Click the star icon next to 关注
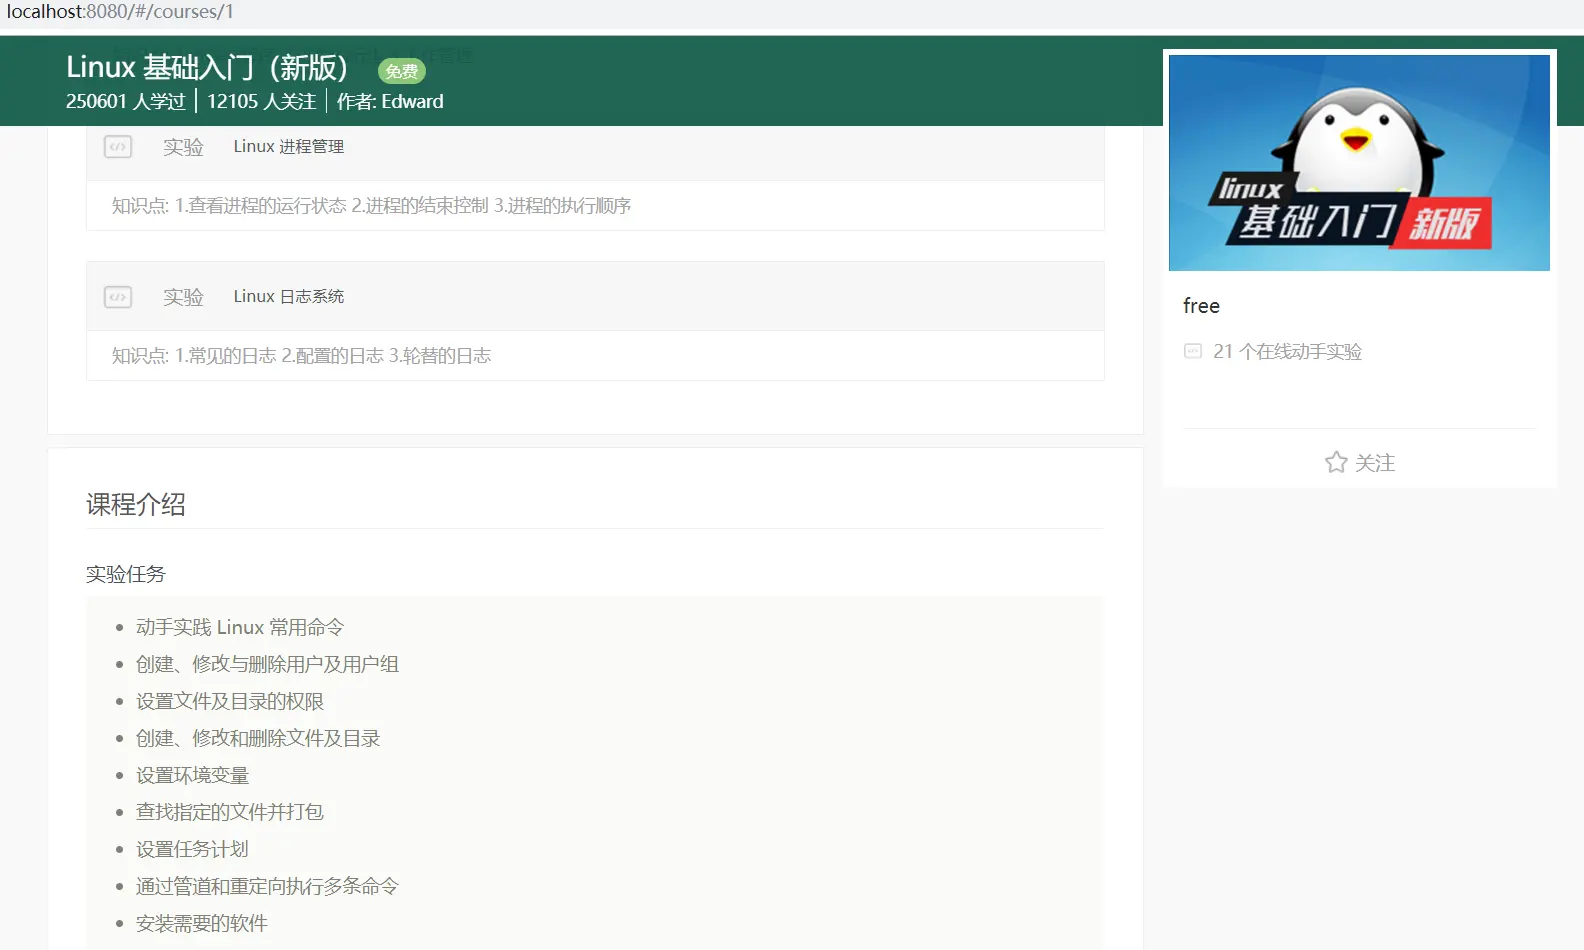This screenshot has width=1584, height=950. click(1336, 462)
